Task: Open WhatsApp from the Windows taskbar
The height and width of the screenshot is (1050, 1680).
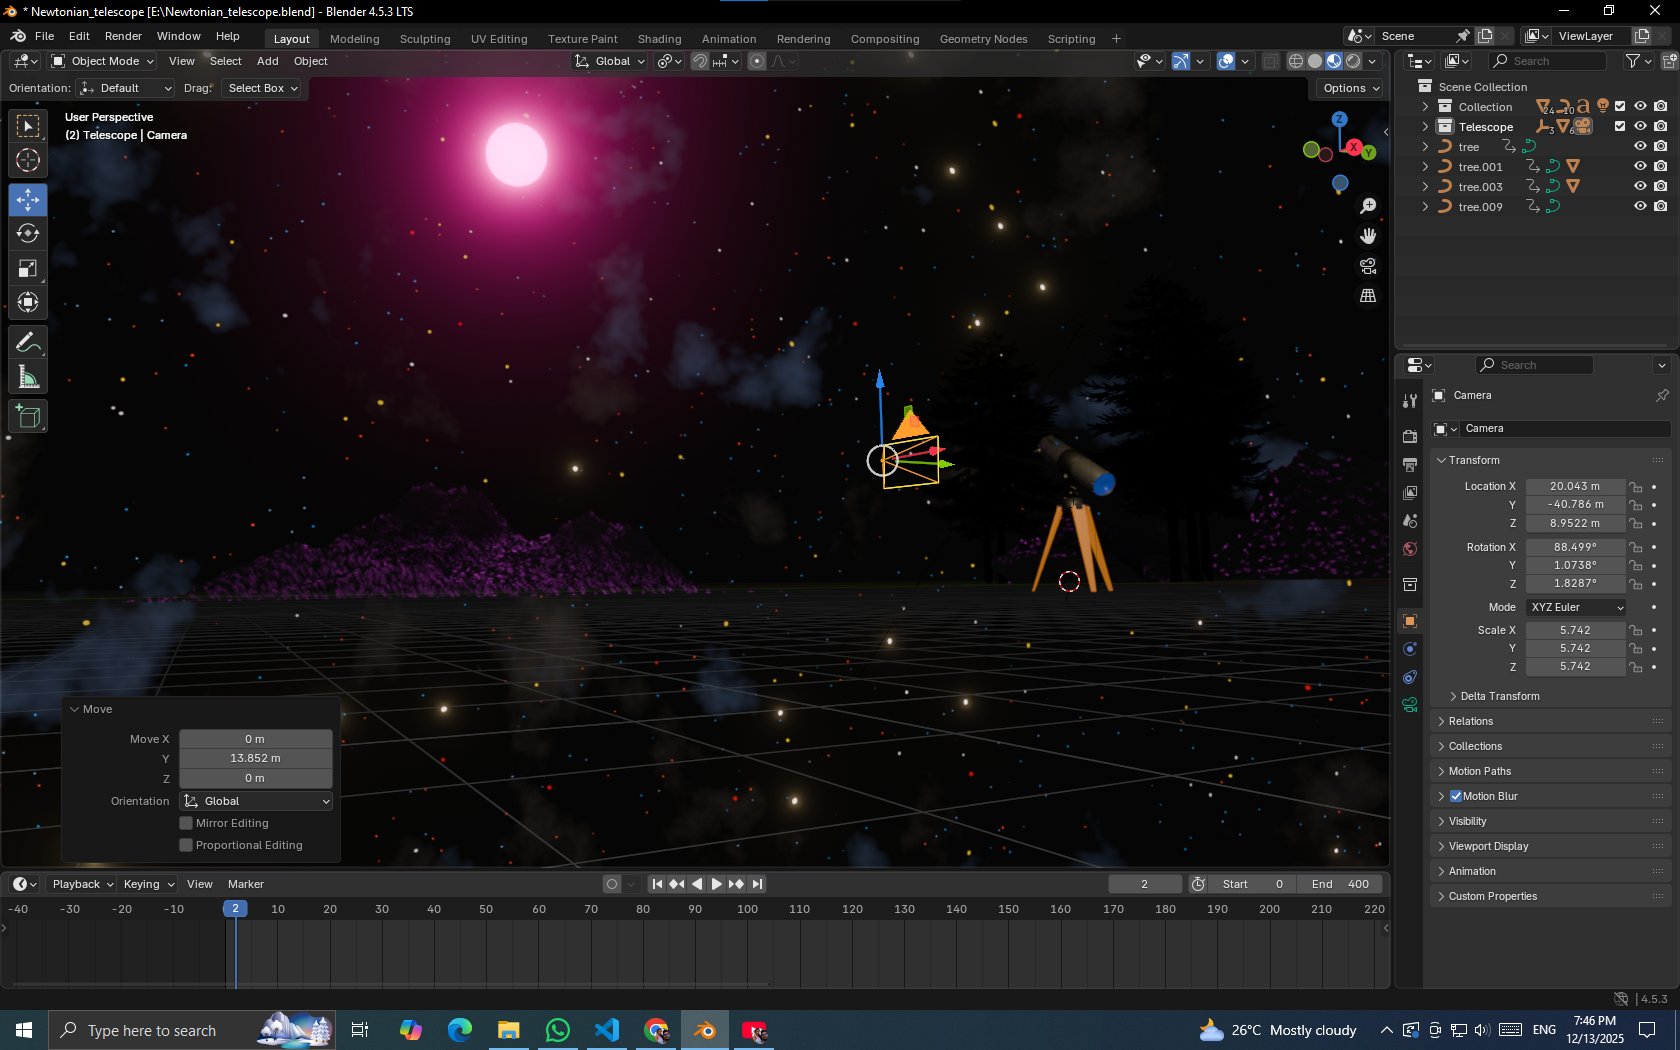Action: point(557,1029)
